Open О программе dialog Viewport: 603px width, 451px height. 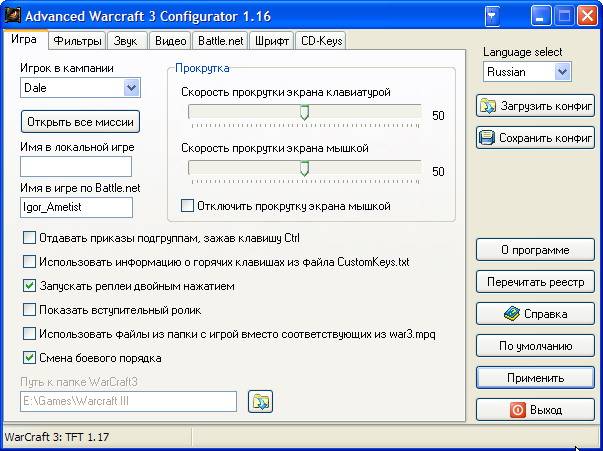[535, 250]
